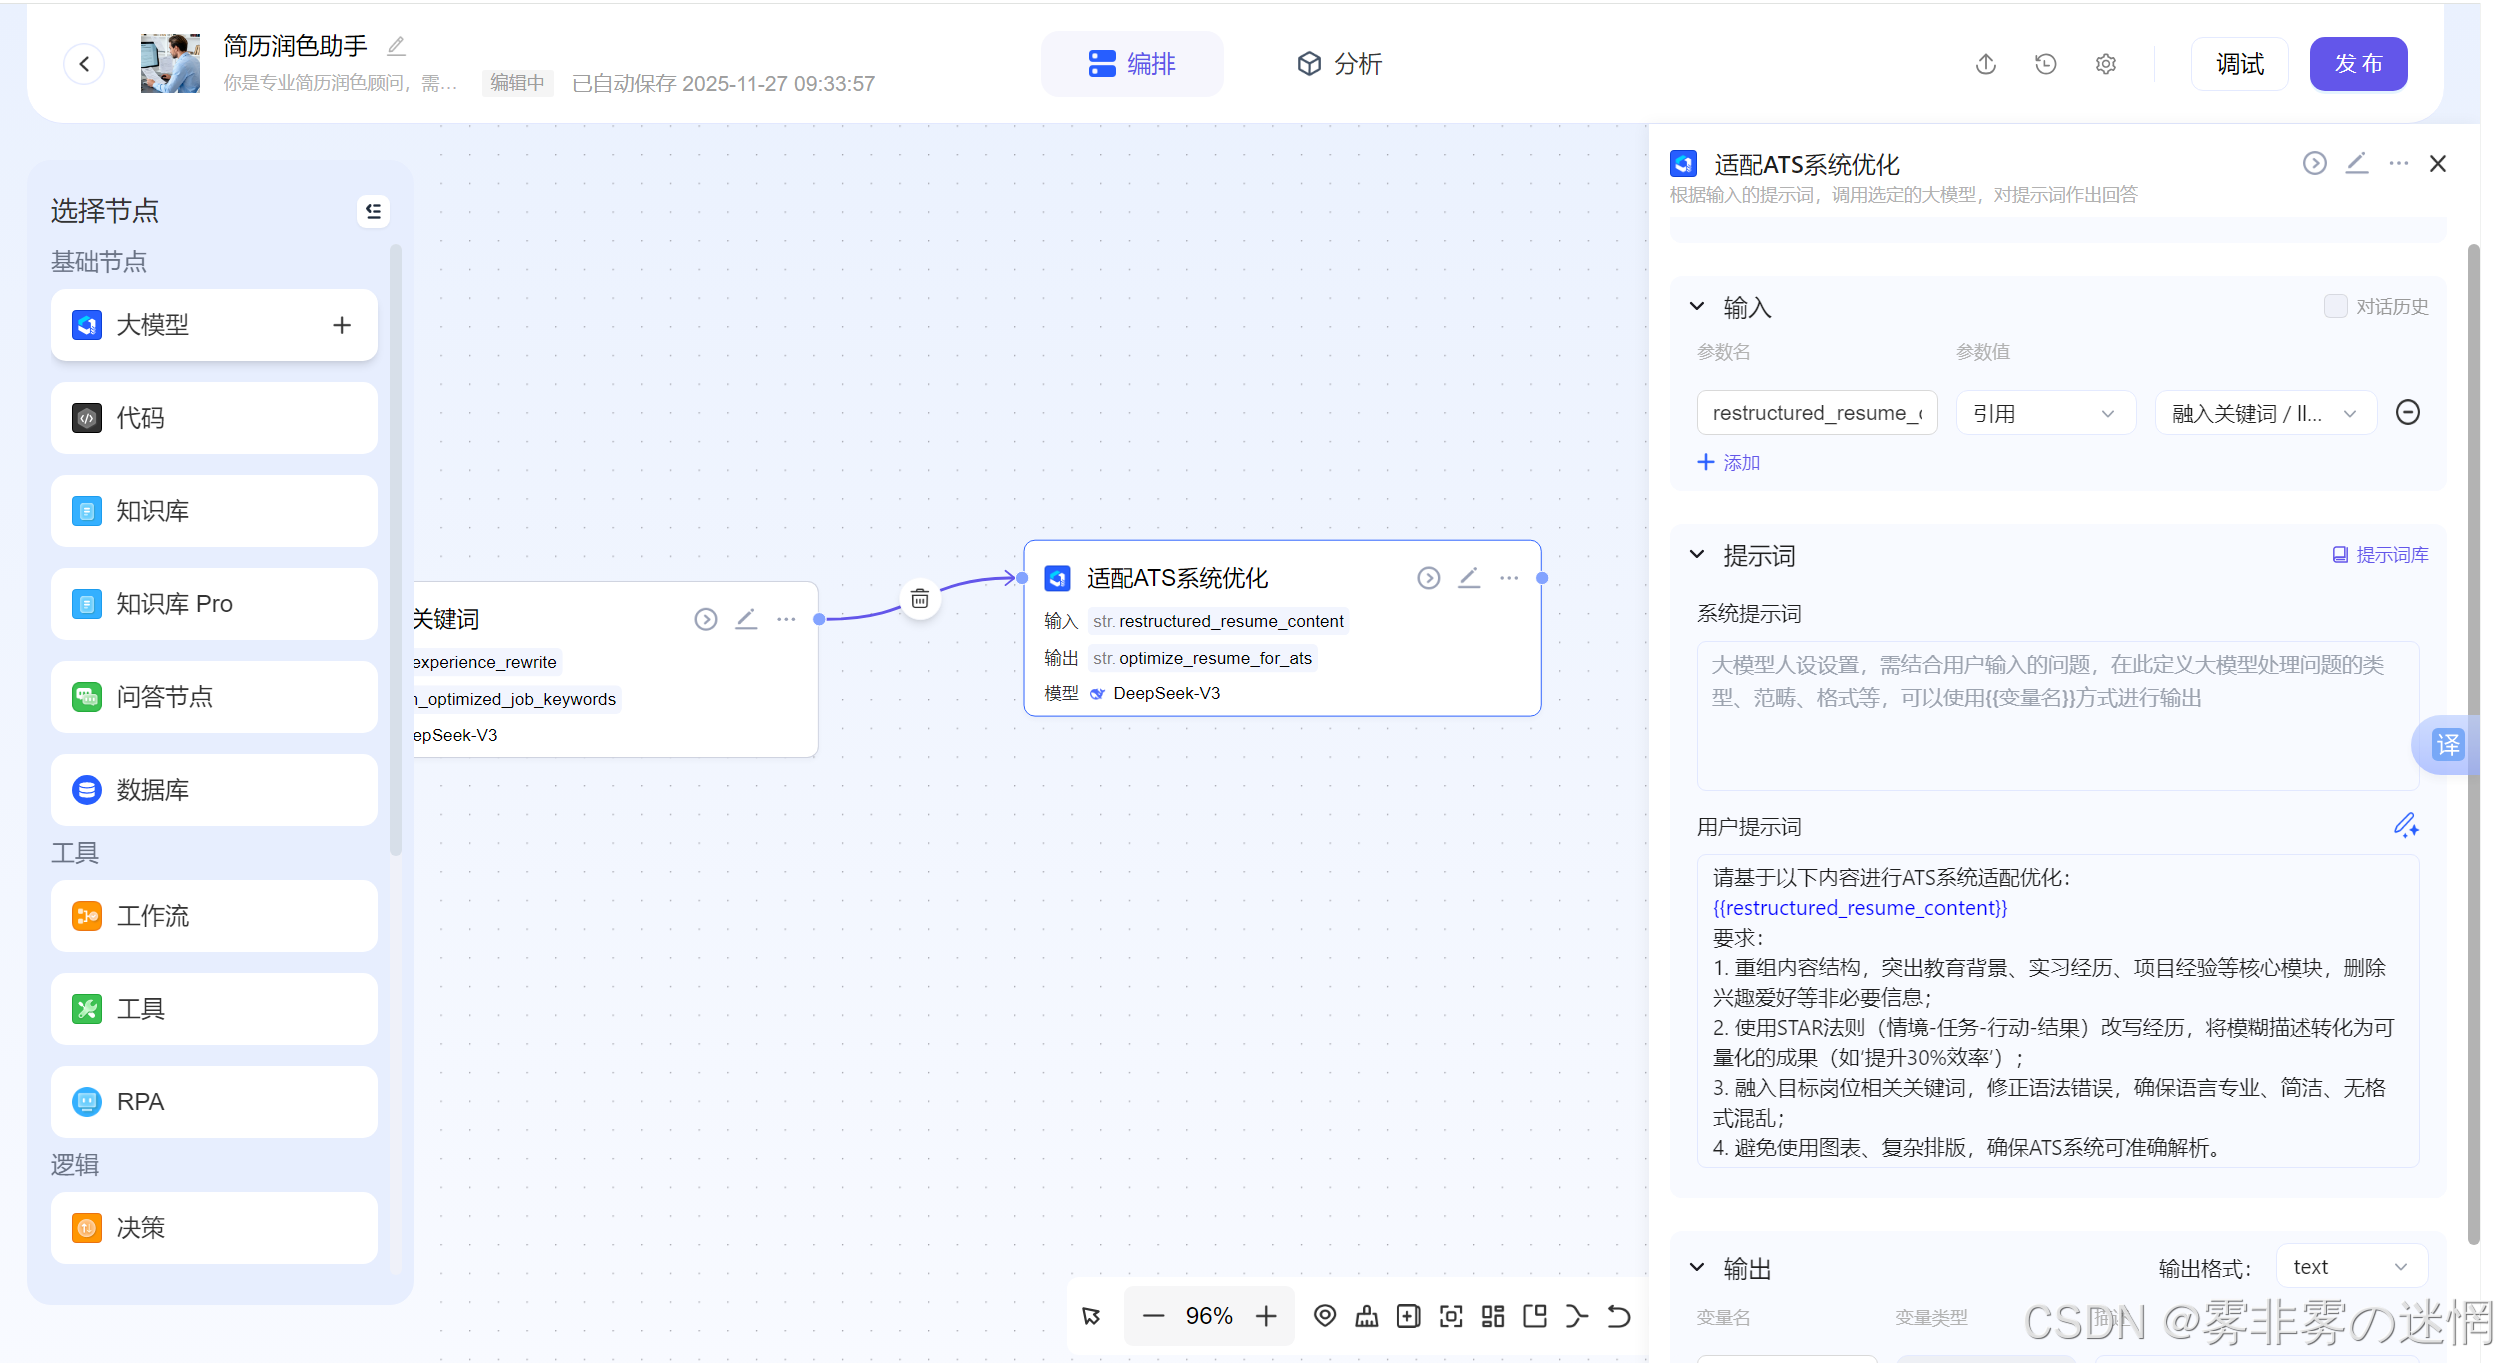The image size is (2499, 1363).
Task: Collapse the node selection sidebar
Action: click(x=373, y=211)
